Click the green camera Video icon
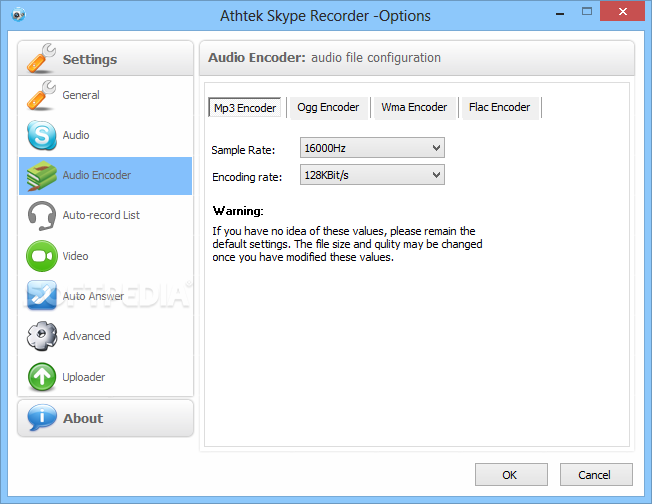 (x=42, y=256)
